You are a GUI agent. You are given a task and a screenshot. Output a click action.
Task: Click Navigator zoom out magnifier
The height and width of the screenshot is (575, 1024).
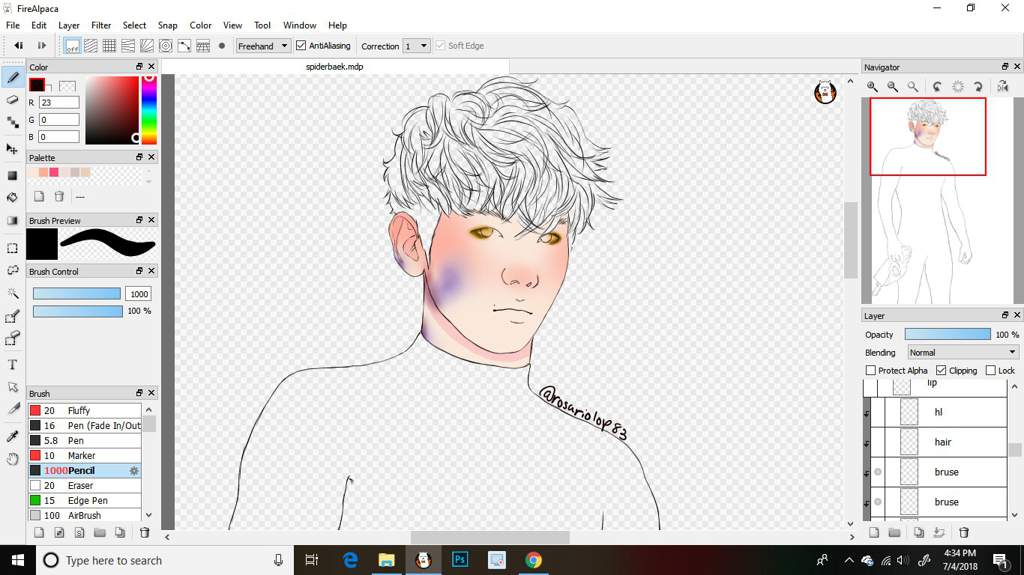(x=892, y=86)
